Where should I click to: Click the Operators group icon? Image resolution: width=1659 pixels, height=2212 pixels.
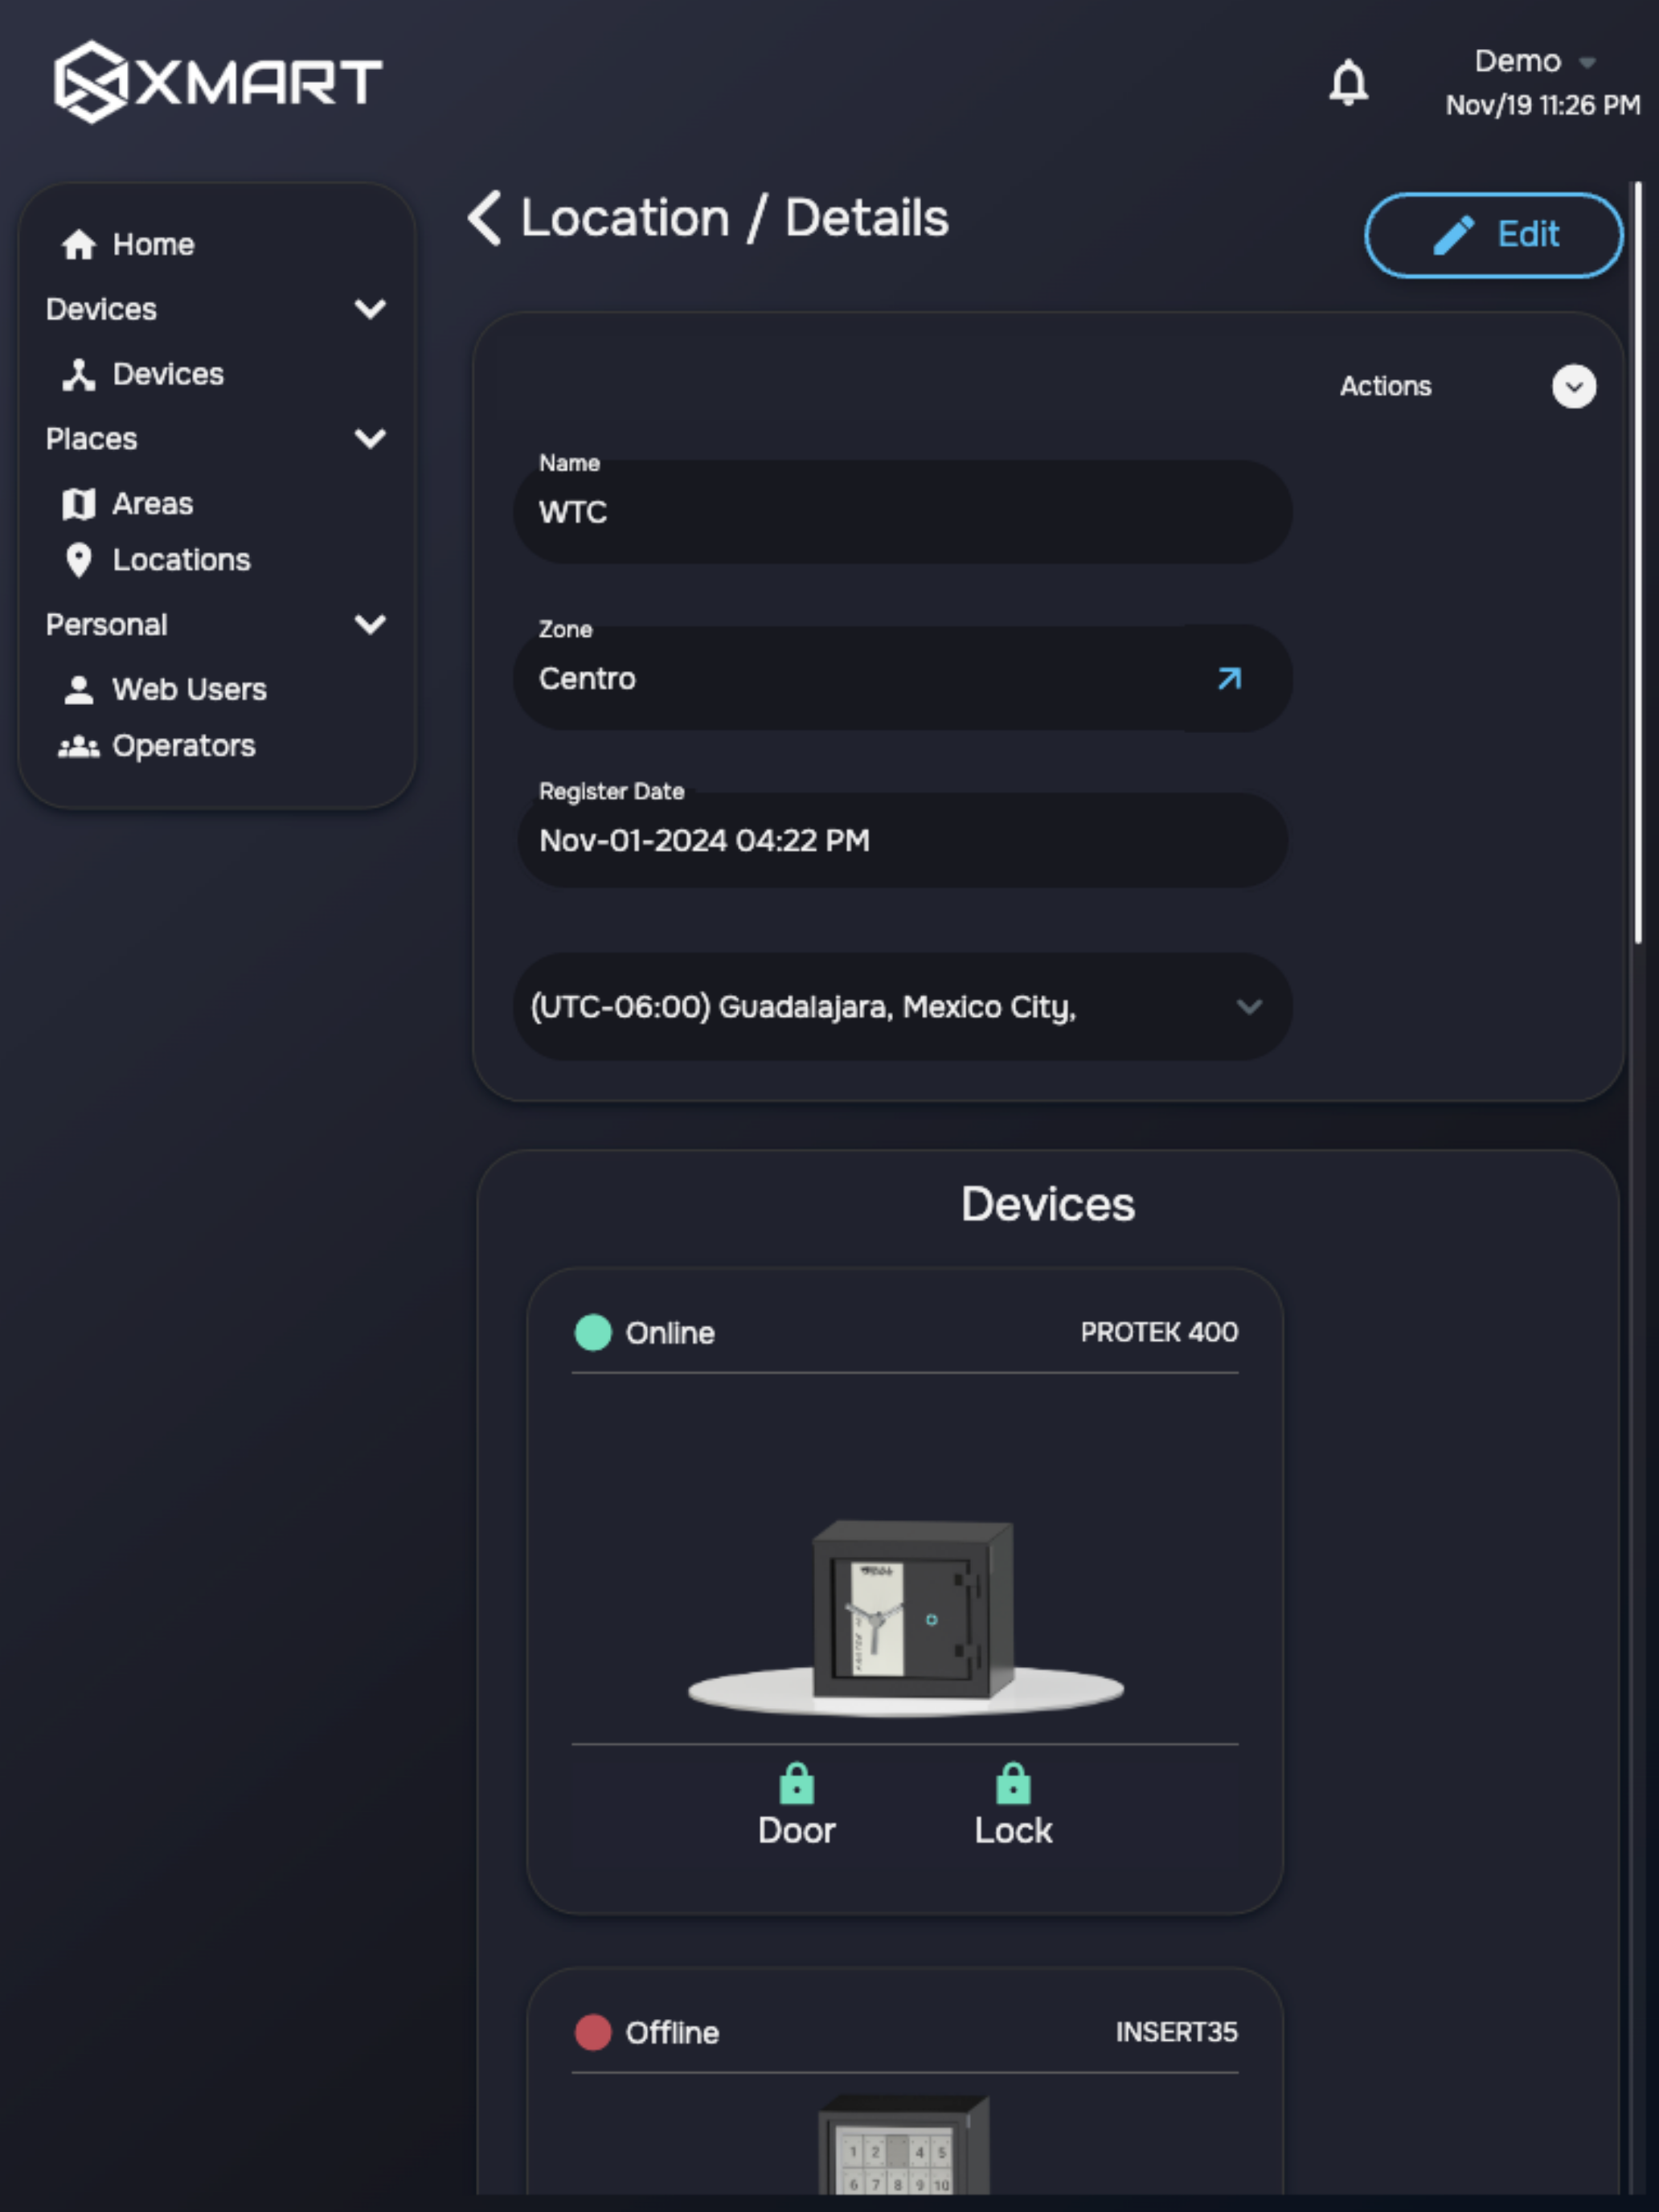tap(78, 746)
